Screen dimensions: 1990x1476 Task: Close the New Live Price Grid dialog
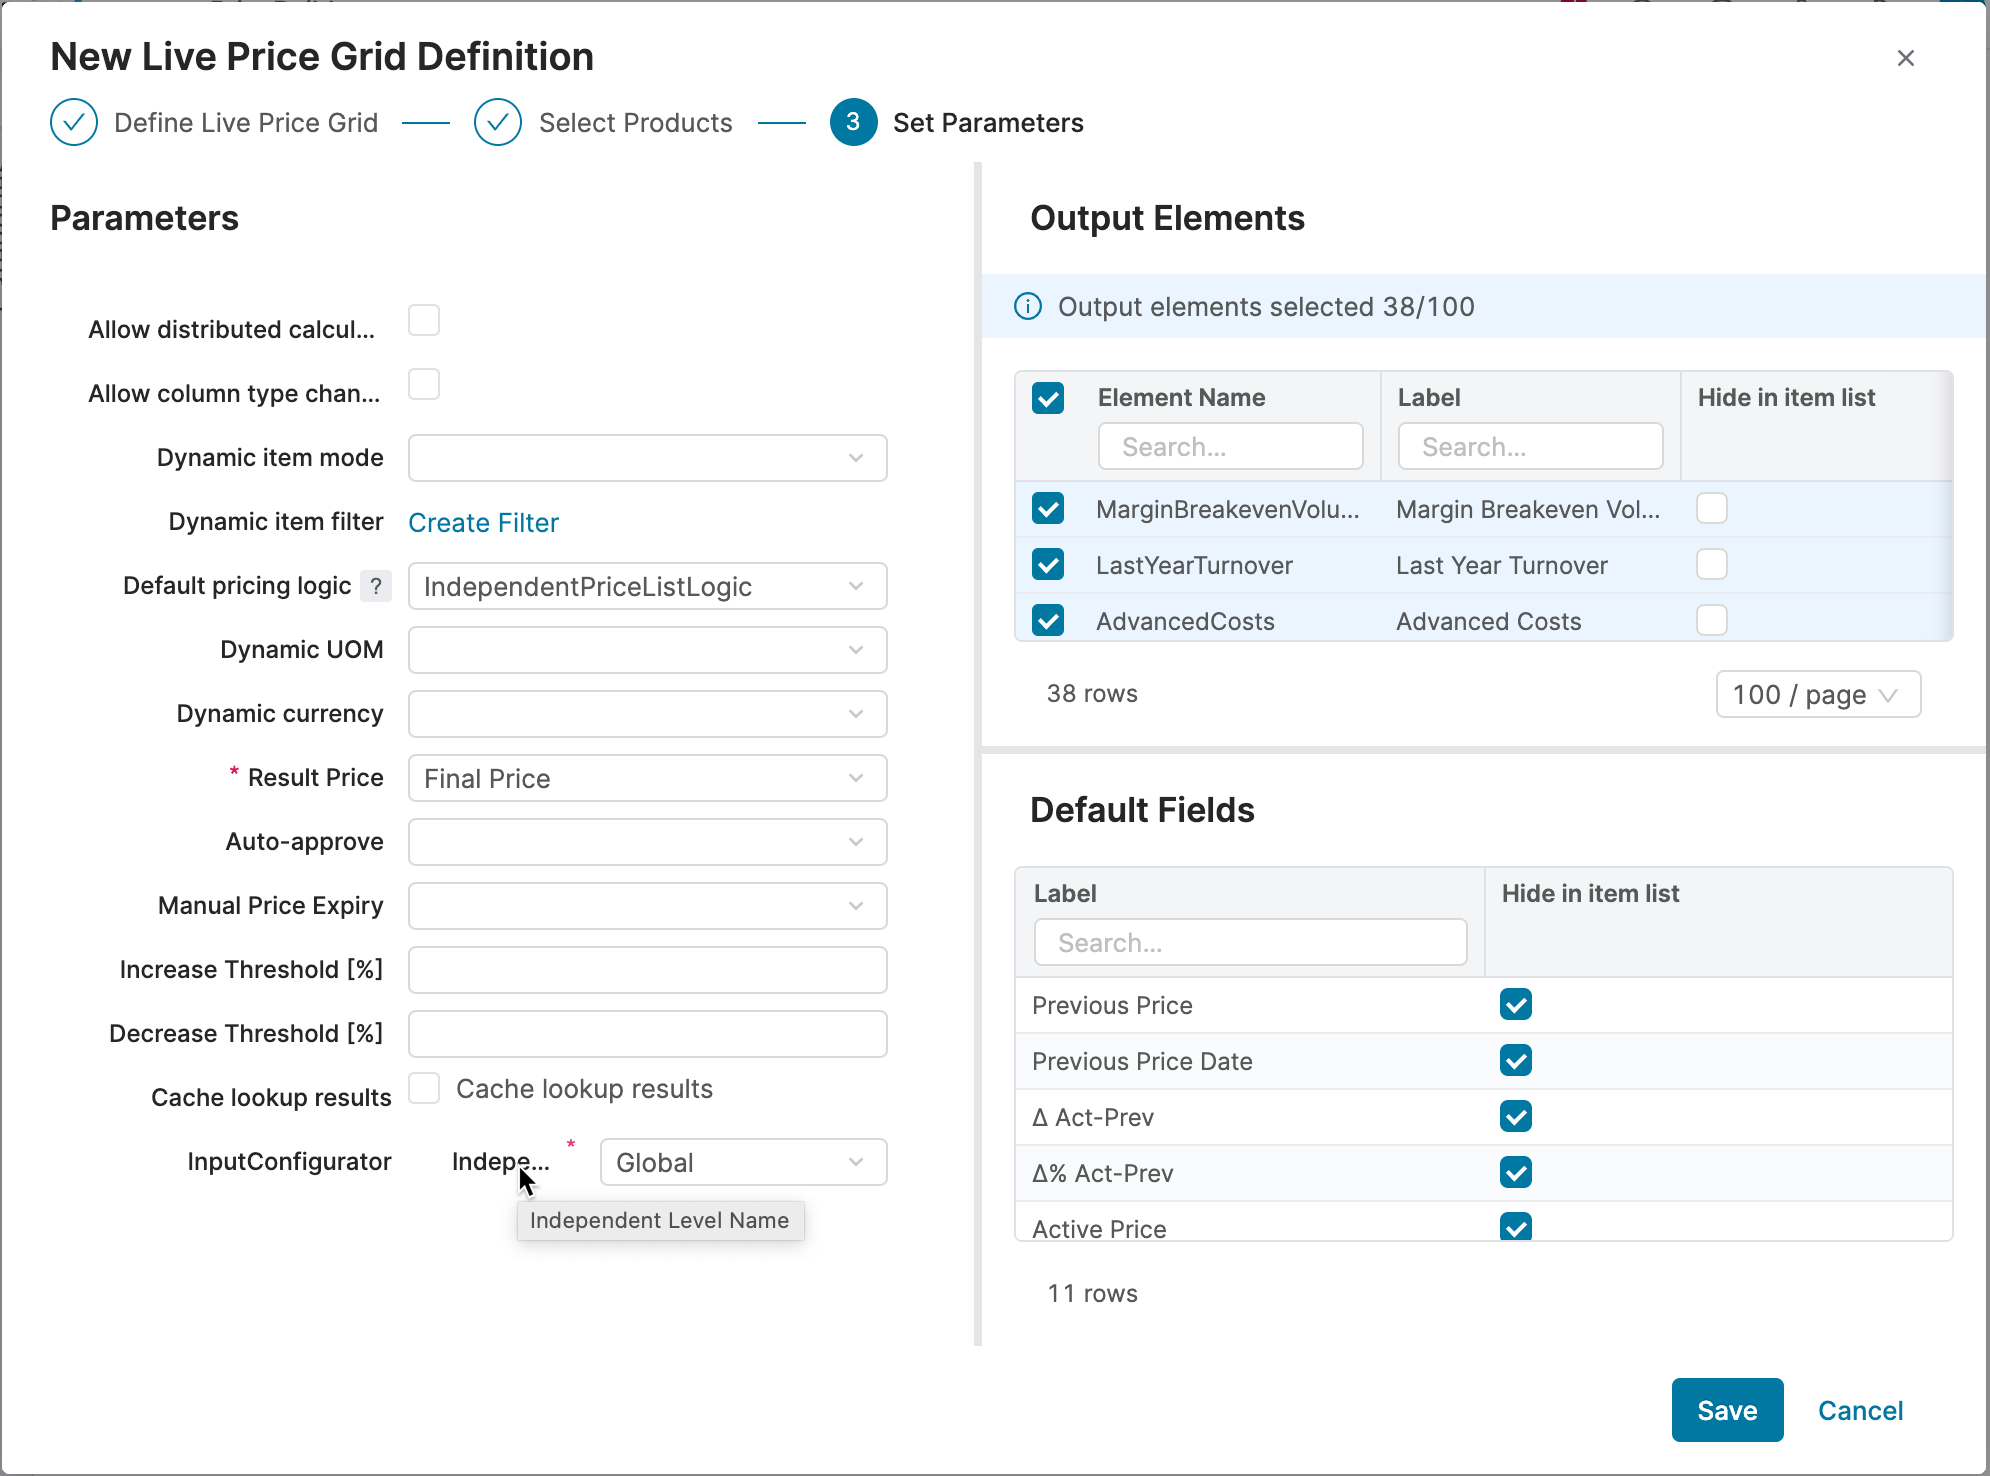[x=1905, y=58]
